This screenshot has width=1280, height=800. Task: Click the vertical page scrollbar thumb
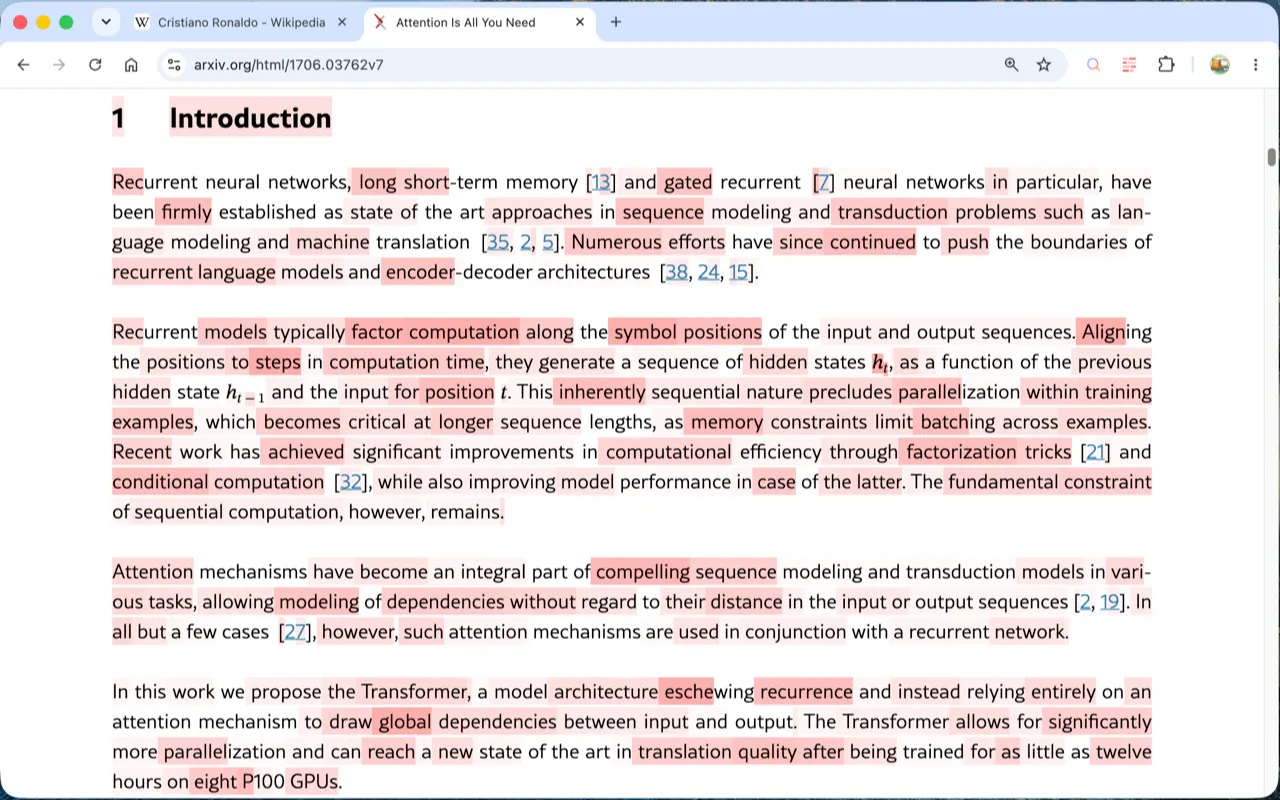[x=1272, y=157]
